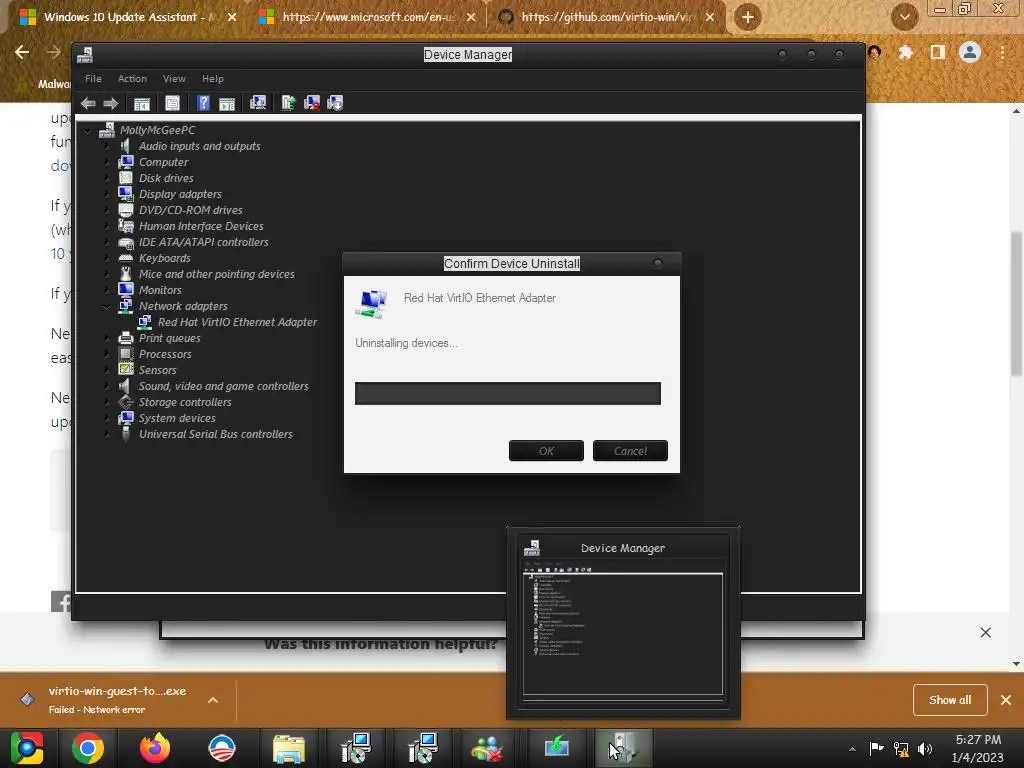Click the Chrome page vertical scrollbar thumb
This screenshot has width=1024, height=768.
[1016, 303]
